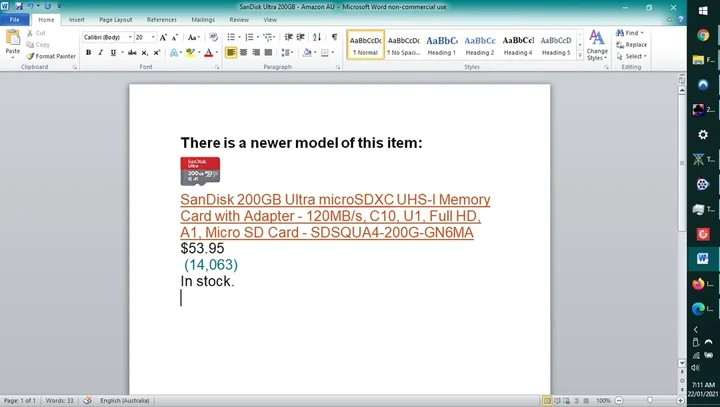
Task: Minimize the ribbon using caret icon
Action: coord(669,20)
